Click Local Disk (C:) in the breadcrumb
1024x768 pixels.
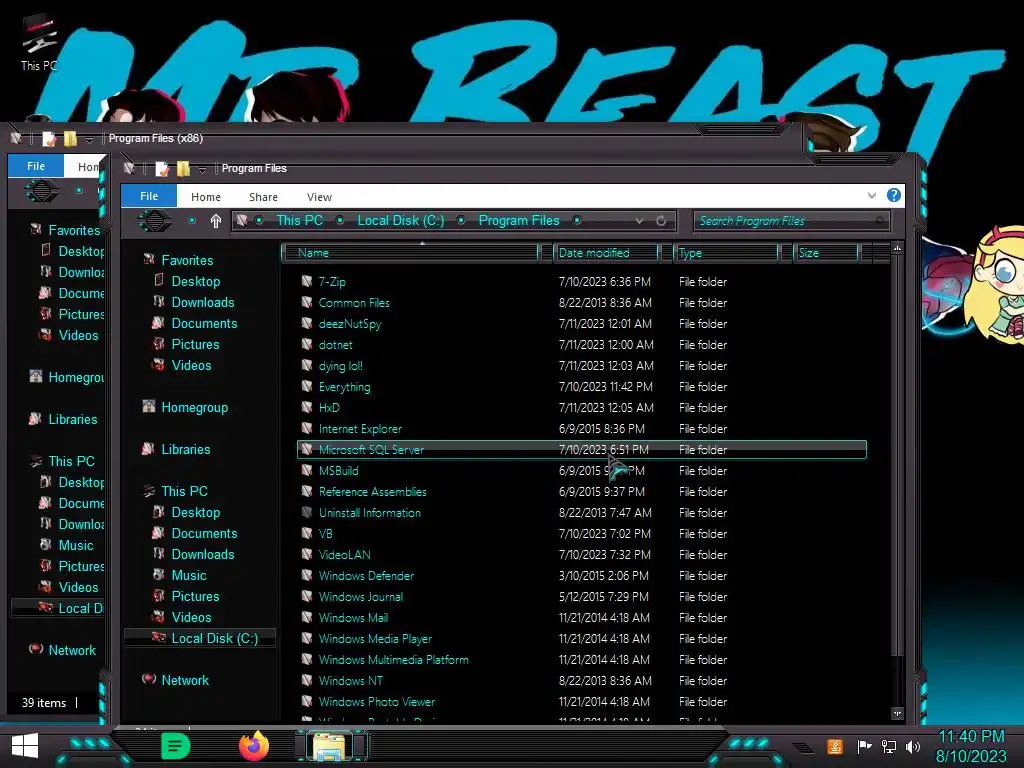click(x=400, y=221)
